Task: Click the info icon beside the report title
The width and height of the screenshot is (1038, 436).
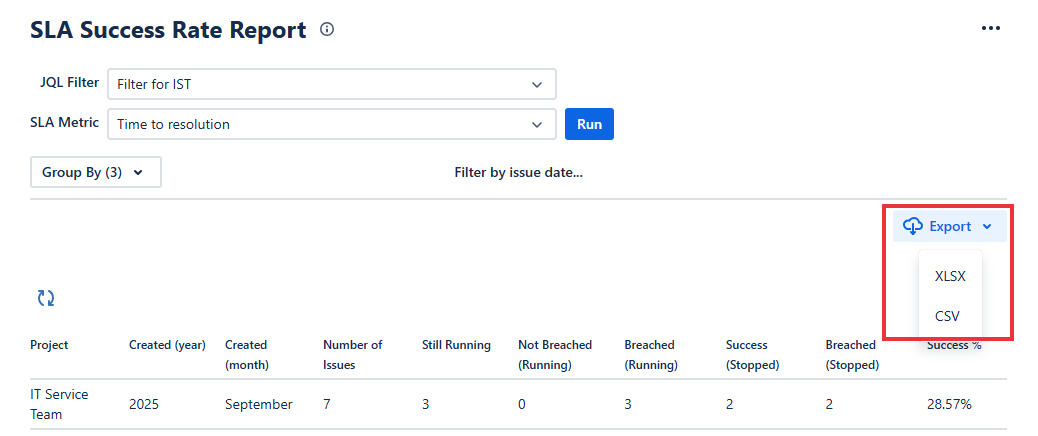Action: (326, 30)
